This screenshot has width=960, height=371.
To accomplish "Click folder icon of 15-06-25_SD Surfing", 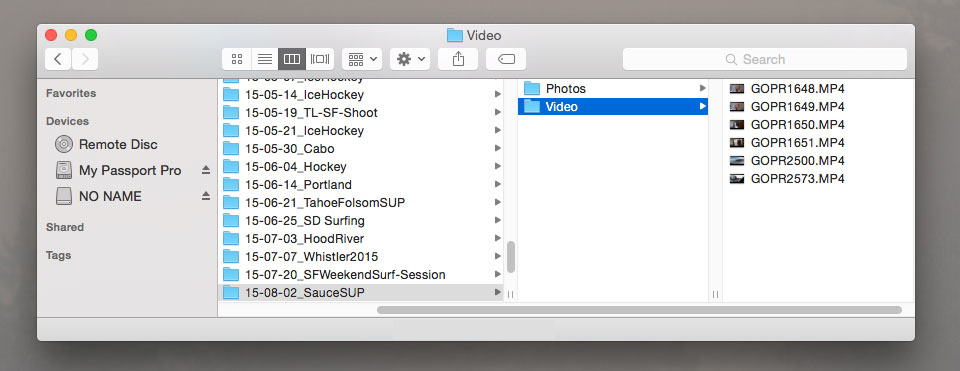I will tap(231, 220).
